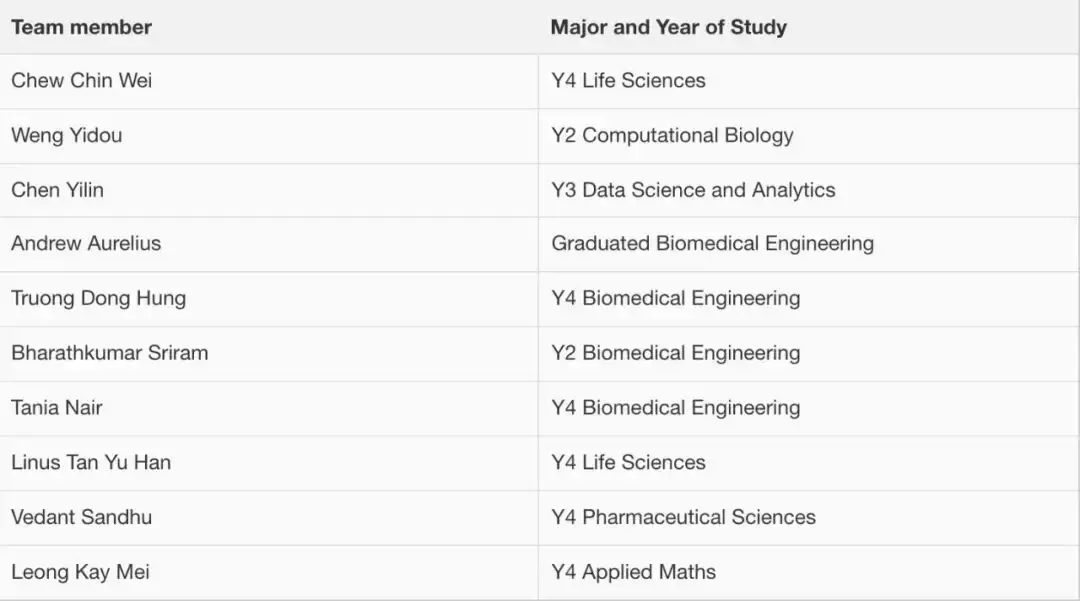
Task: Select the 'Y4 Applied Maths' cell
Action: coord(633,572)
